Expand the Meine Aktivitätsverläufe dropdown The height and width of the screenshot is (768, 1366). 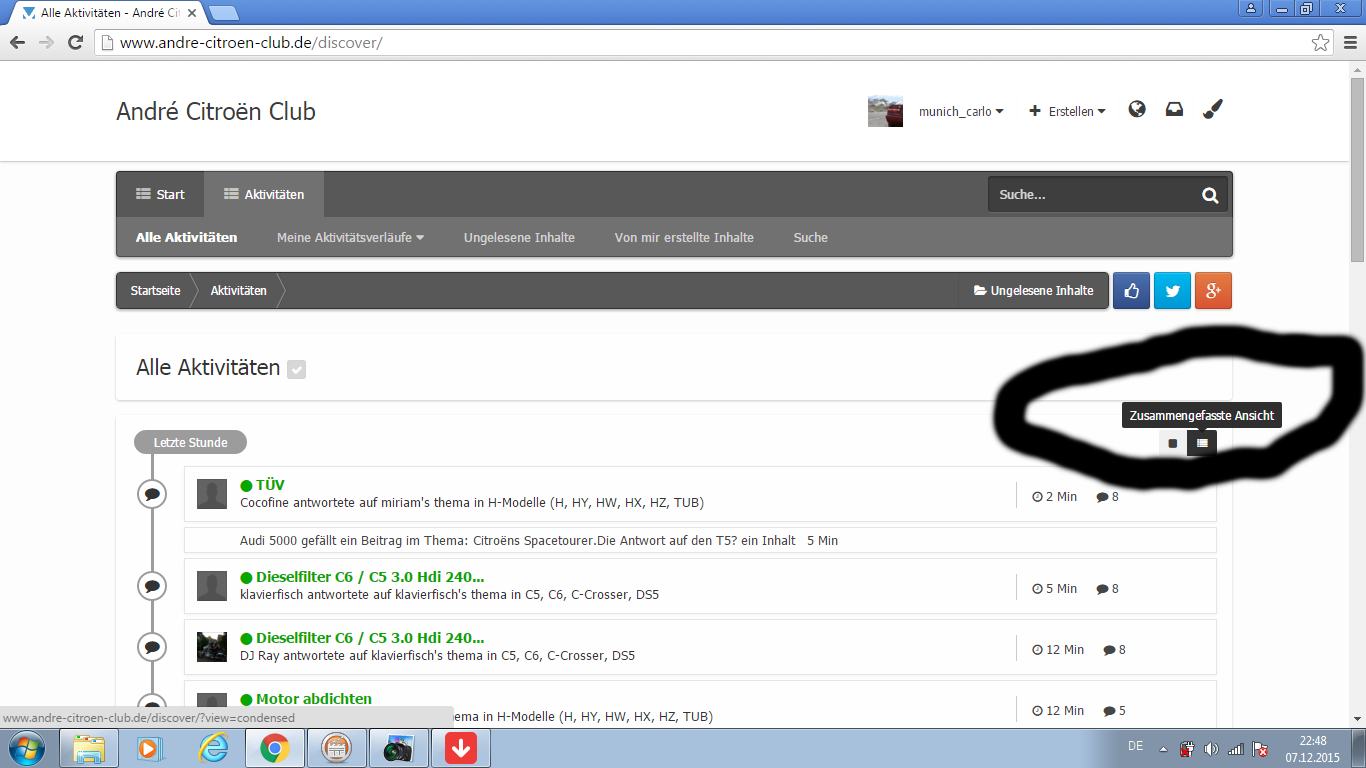click(x=350, y=238)
